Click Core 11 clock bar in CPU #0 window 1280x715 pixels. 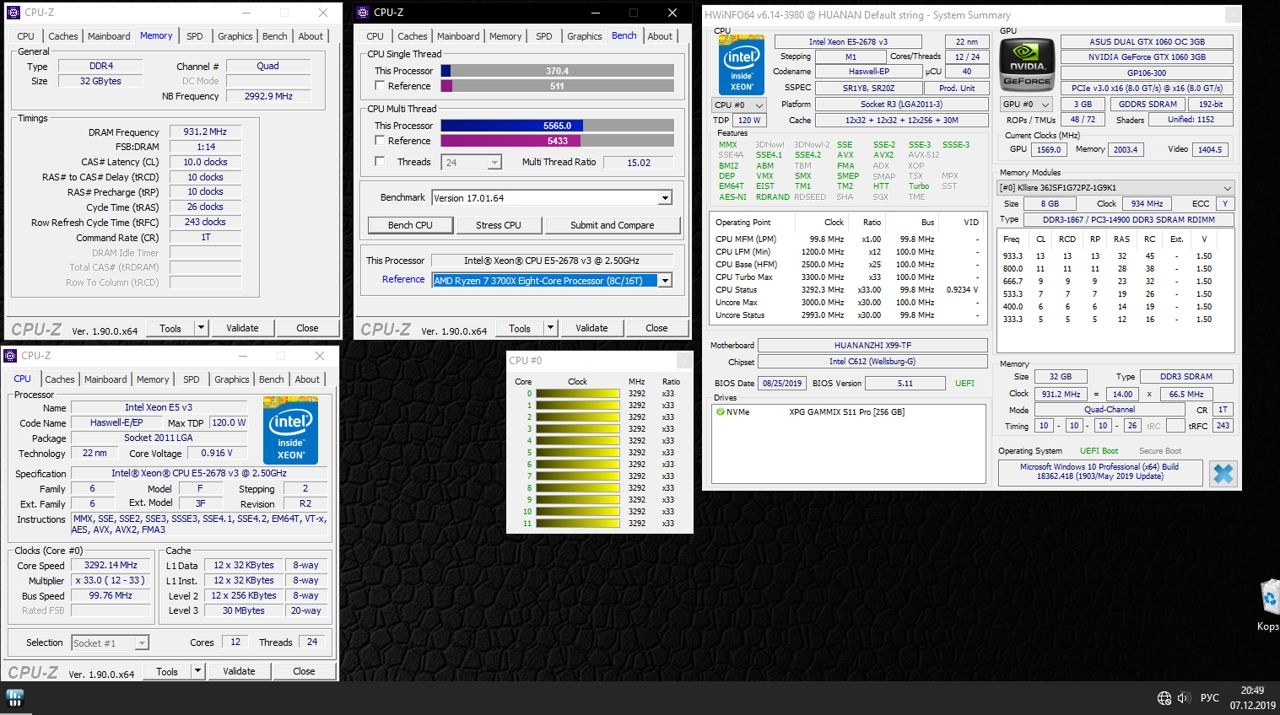pos(578,524)
